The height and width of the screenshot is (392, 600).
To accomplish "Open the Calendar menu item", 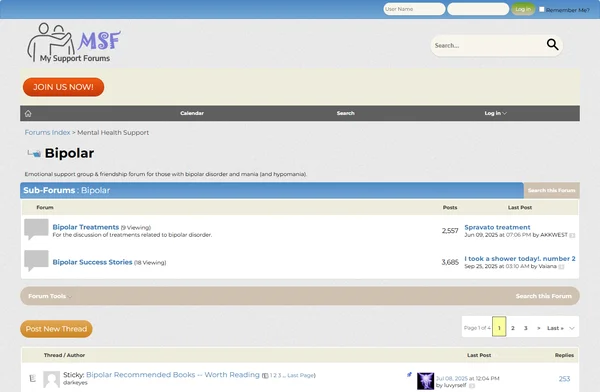I will 192,113.
